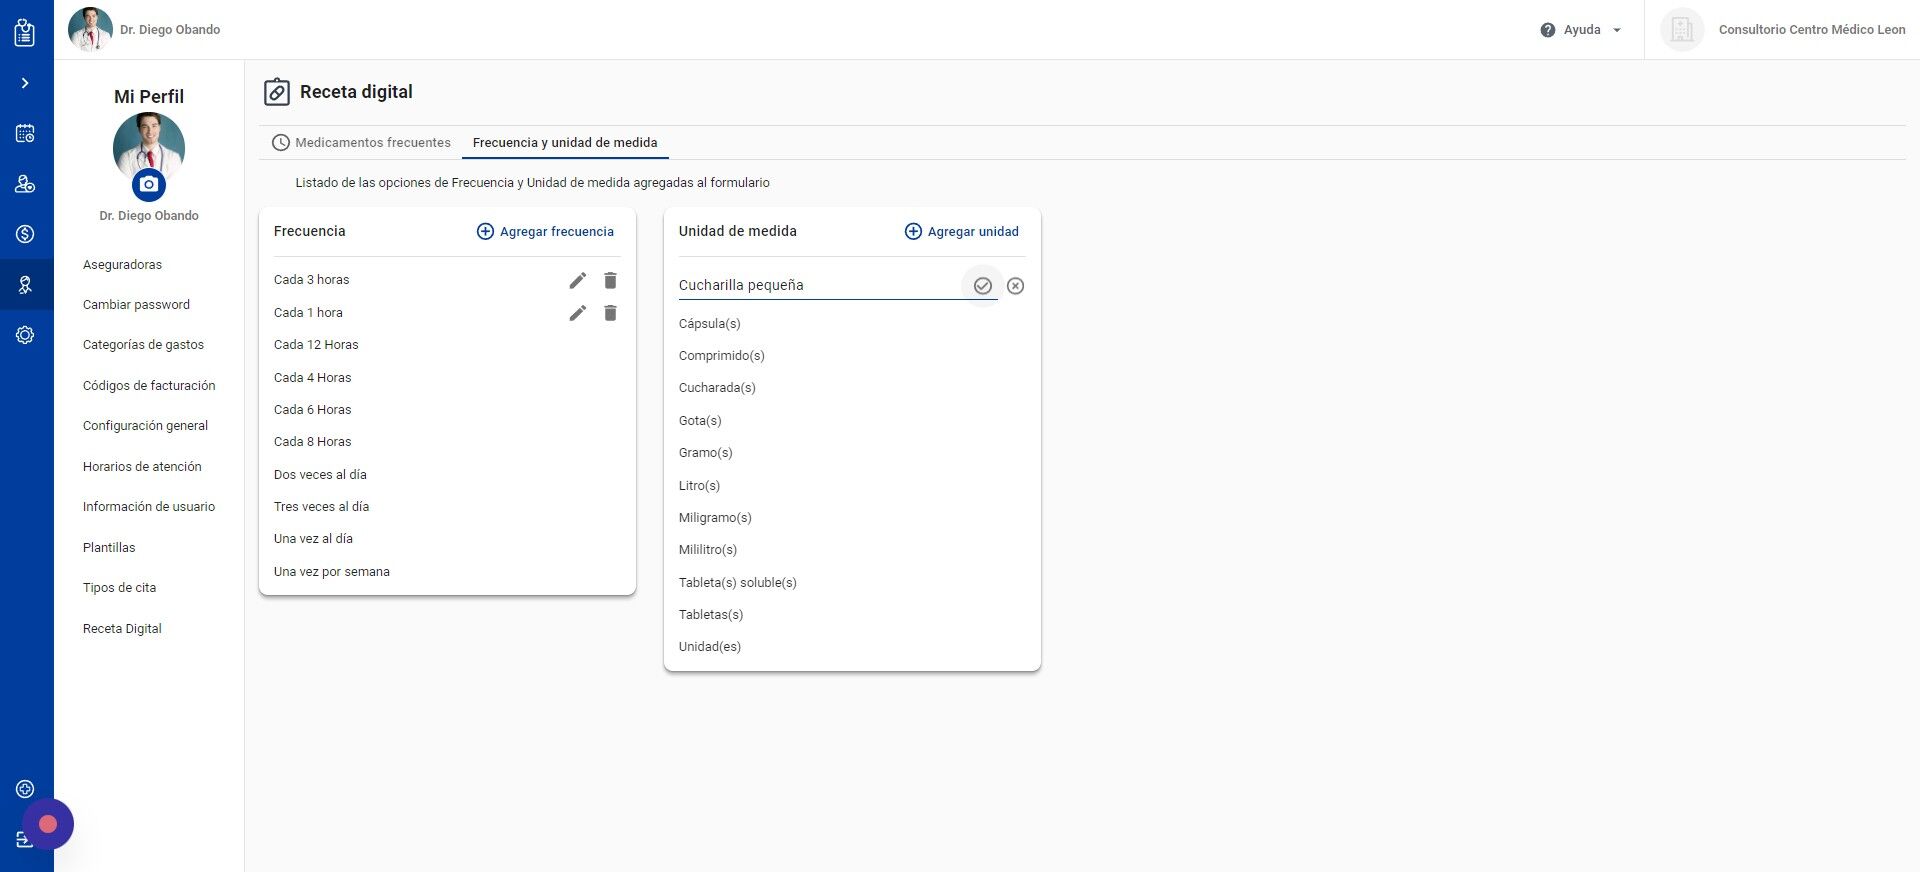Click the Dr. Diego Obando header avatar
This screenshot has height=872, width=1920.
click(x=90, y=29)
